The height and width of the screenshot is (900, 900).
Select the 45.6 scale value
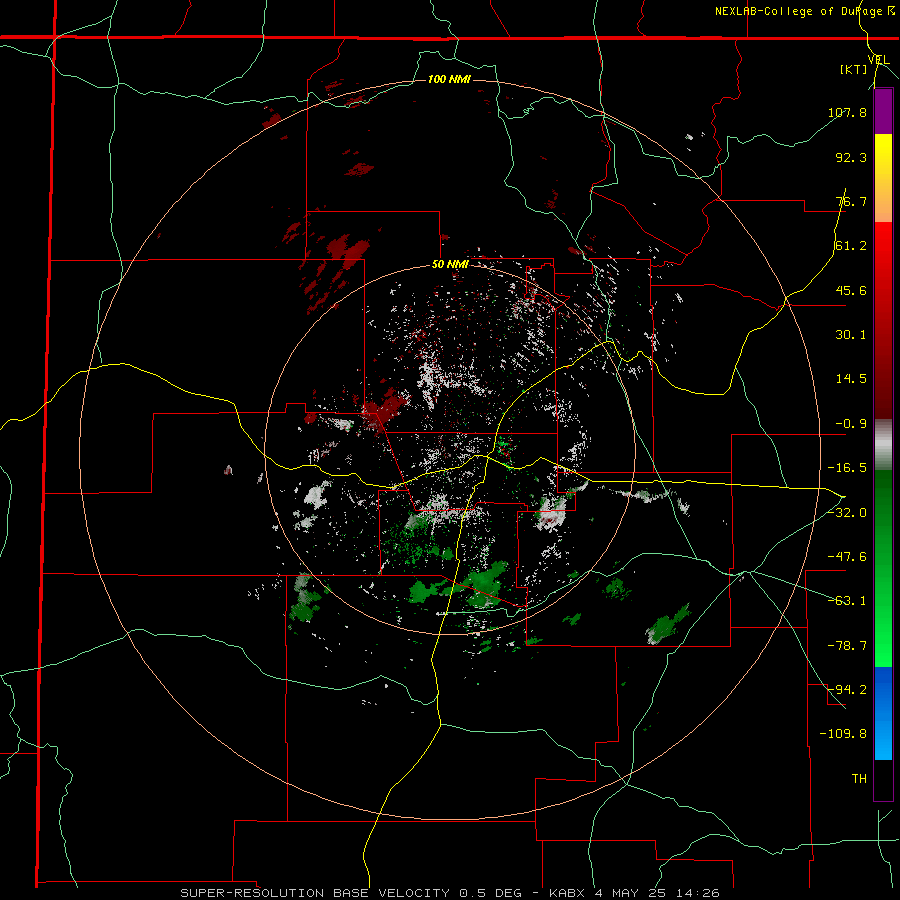pyautogui.click(x=851, y=290)
